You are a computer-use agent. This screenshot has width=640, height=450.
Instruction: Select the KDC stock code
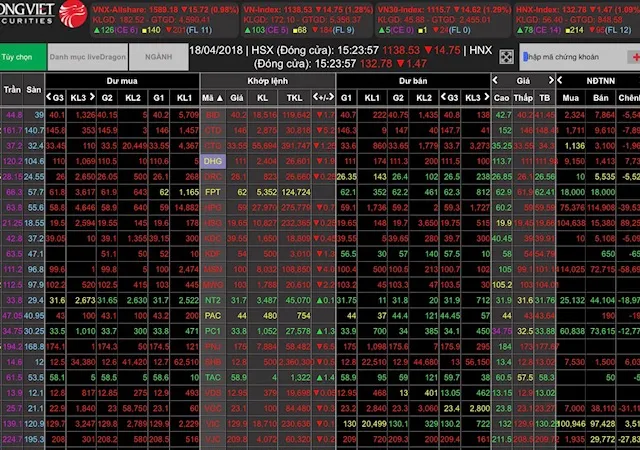(213, 238)
